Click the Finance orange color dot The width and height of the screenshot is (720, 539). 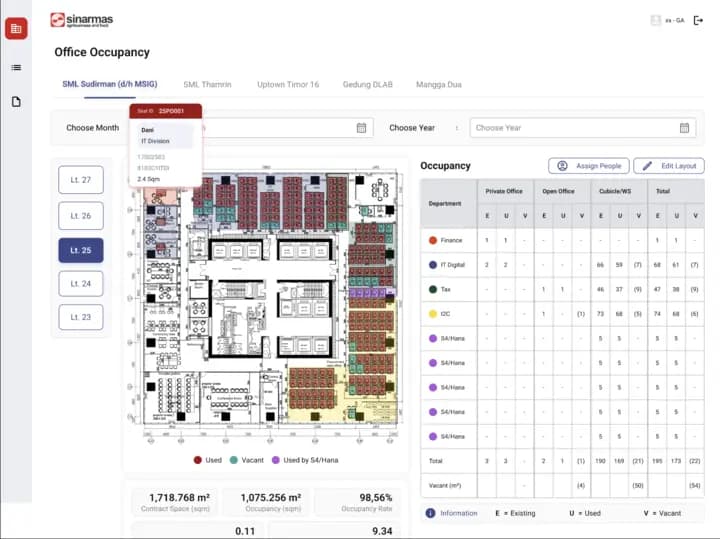point(433,240)
